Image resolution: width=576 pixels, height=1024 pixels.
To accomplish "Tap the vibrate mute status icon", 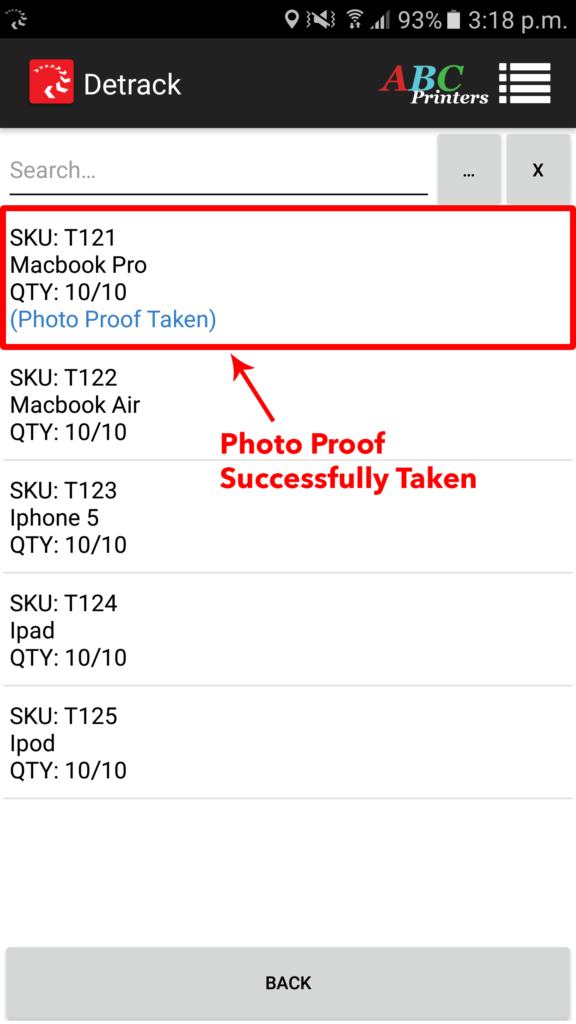I will point(321,20).
